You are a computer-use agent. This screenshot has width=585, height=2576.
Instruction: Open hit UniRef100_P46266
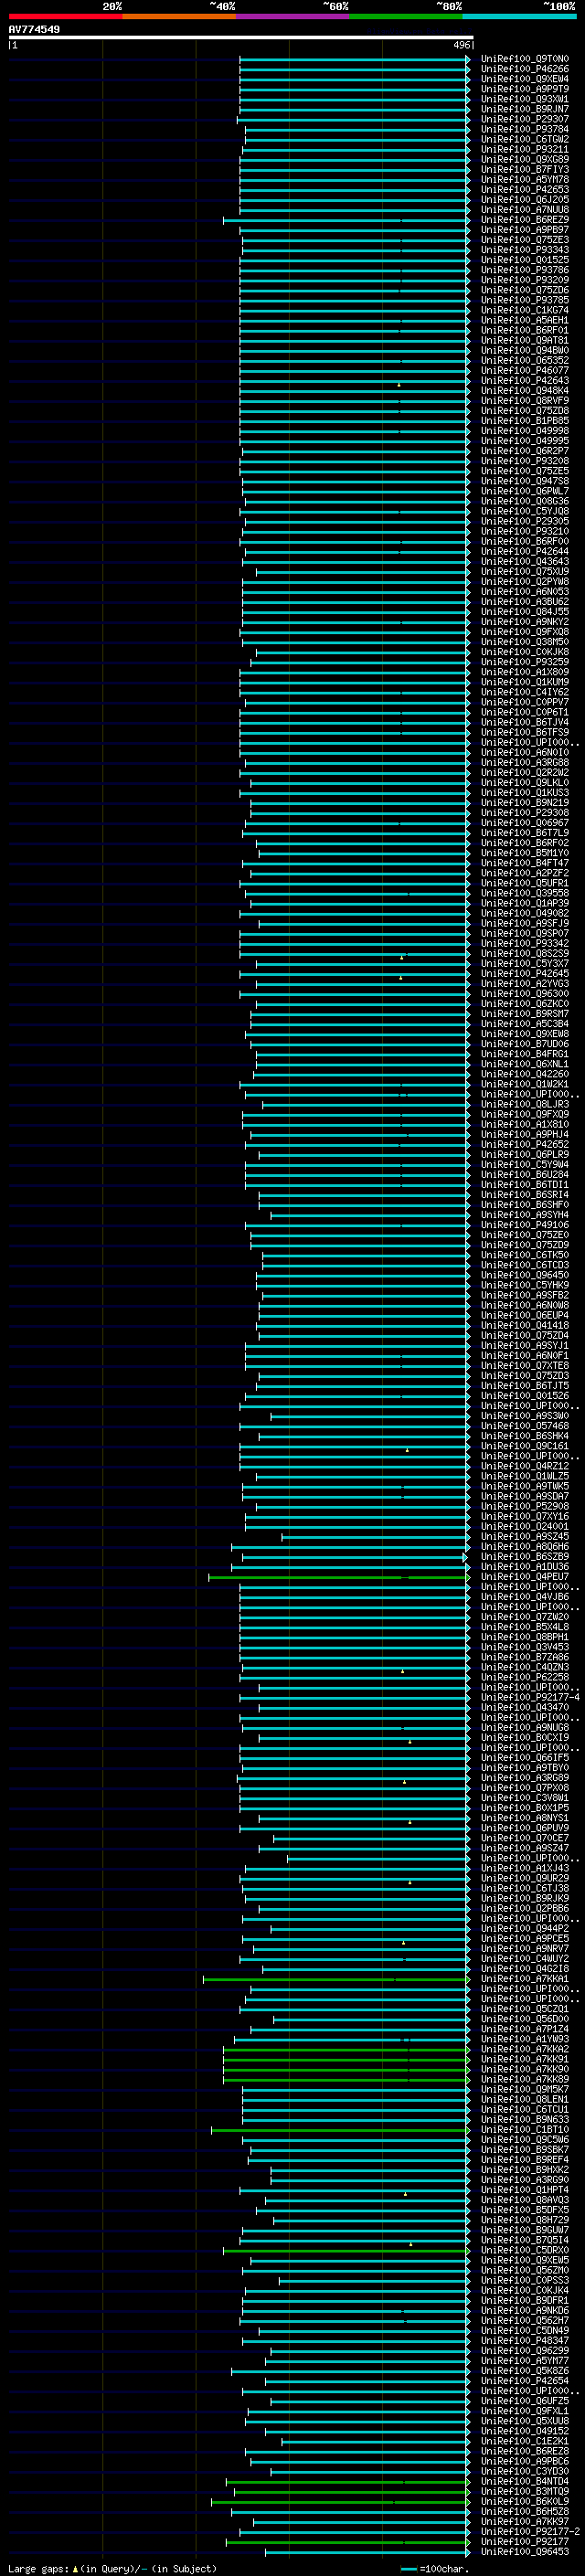click(x=524, y=69)
